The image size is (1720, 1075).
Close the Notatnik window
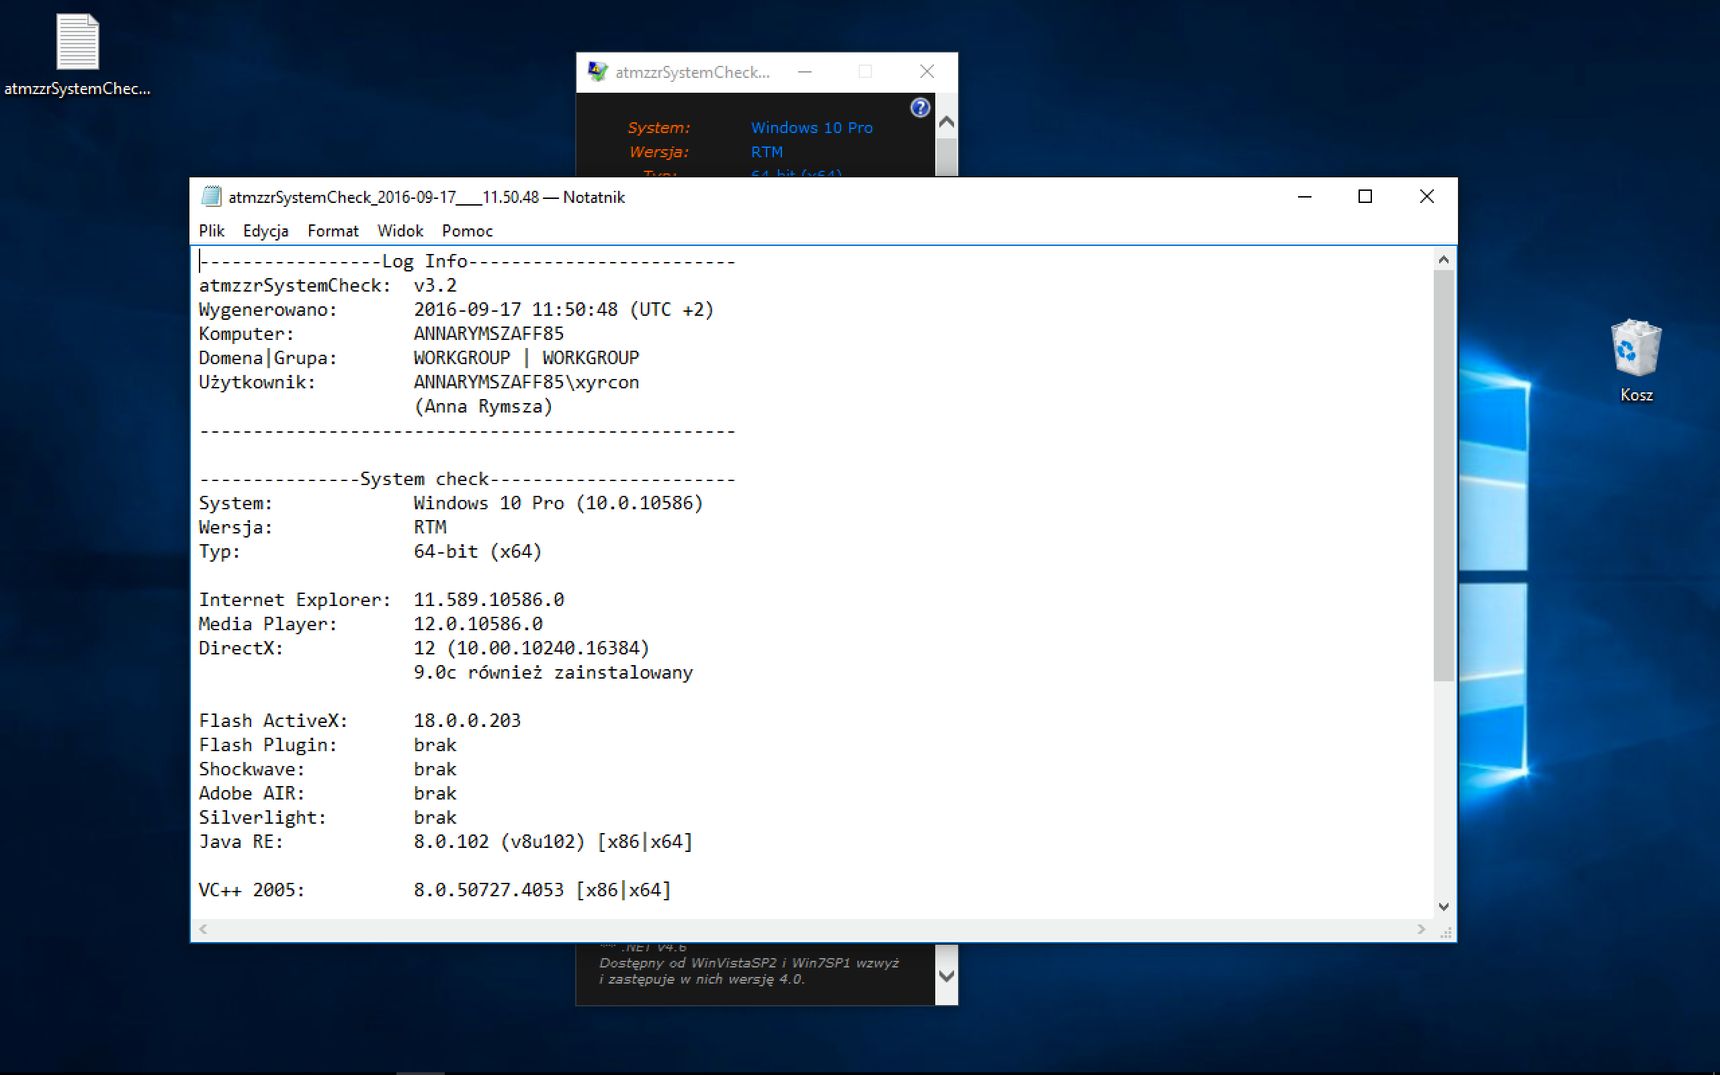(x=1427, y=197)
